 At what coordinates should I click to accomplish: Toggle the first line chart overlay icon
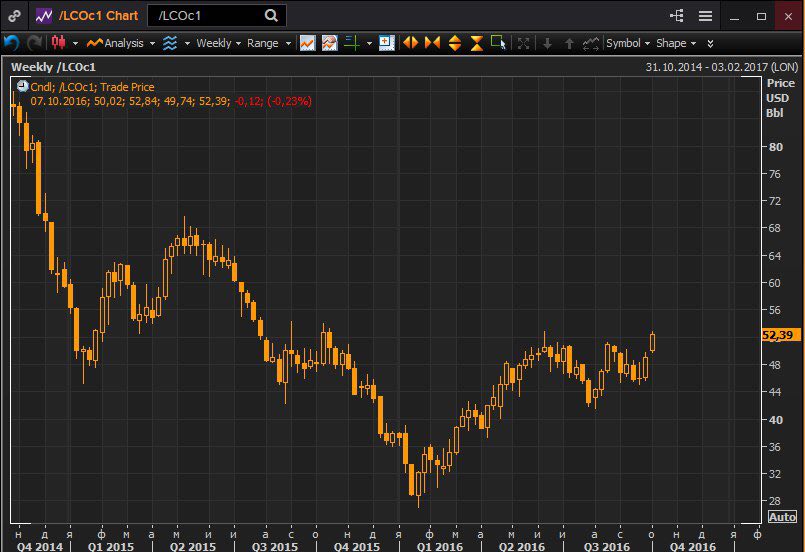(x=308, y=43)
